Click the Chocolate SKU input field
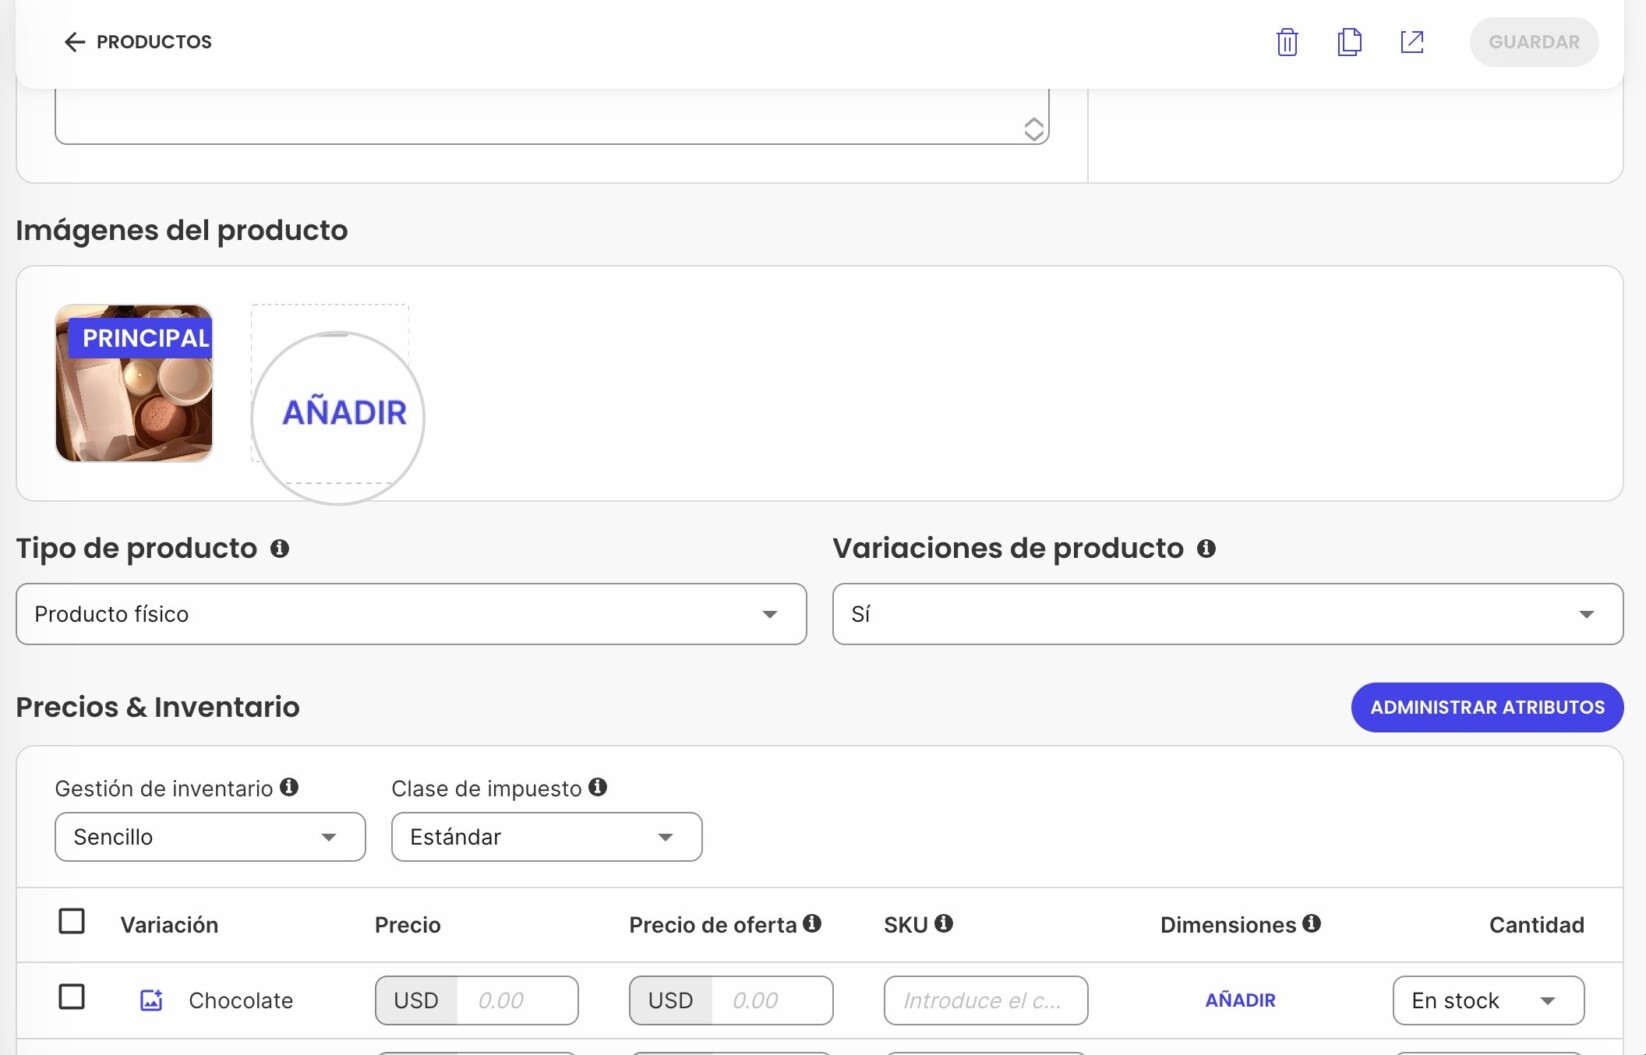This screenshot has width=1646, height=1055. pyautogui.click(x=986, y=1000)
